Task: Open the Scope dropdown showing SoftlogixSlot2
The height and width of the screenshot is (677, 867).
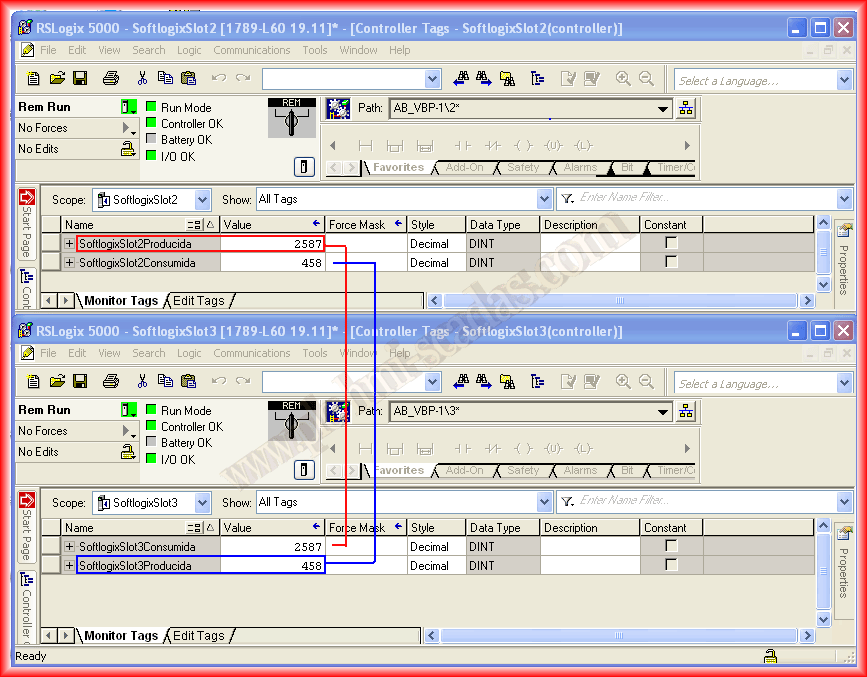Action: coord(202,200)
